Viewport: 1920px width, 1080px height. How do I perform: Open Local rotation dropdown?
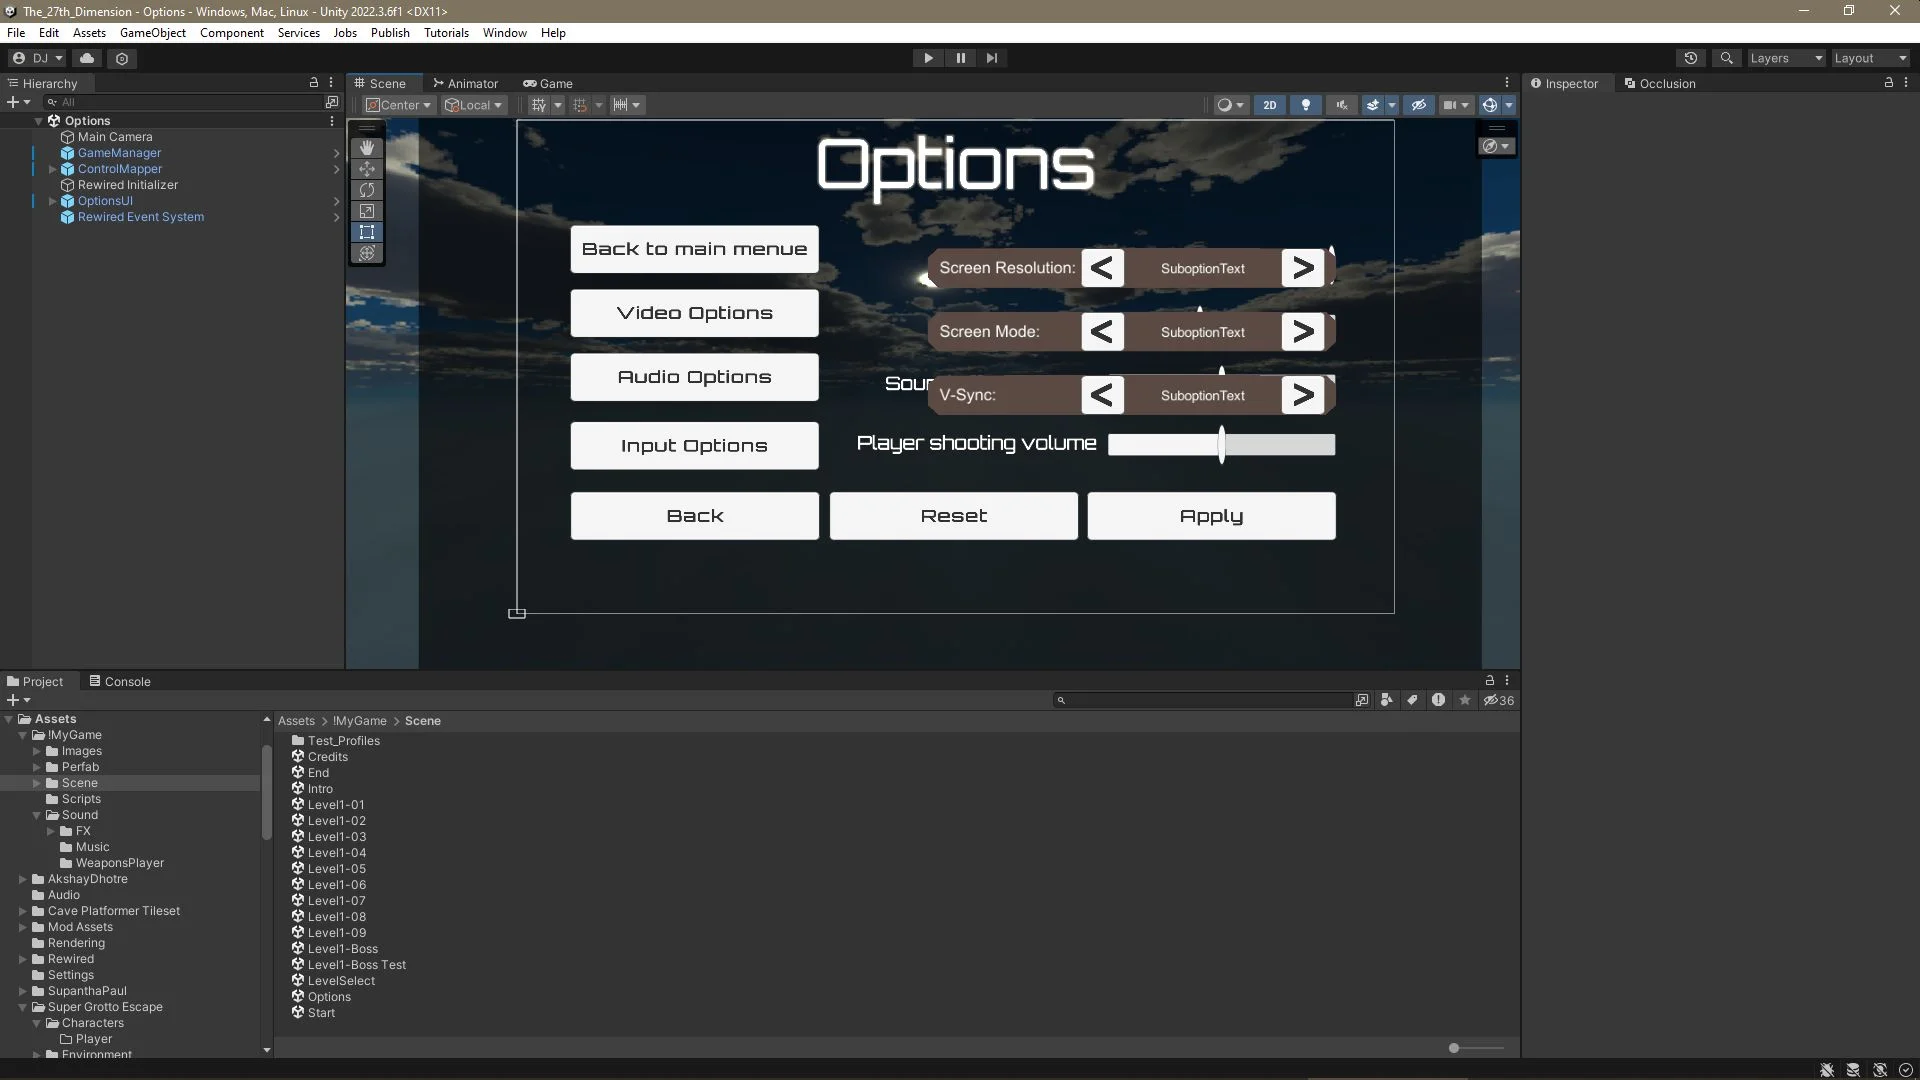coord(475,105)
